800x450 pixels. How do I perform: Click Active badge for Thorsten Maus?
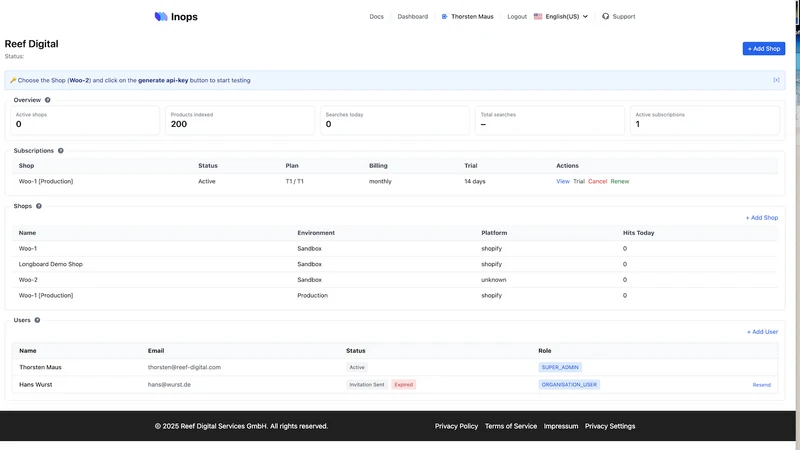(357, 367)
